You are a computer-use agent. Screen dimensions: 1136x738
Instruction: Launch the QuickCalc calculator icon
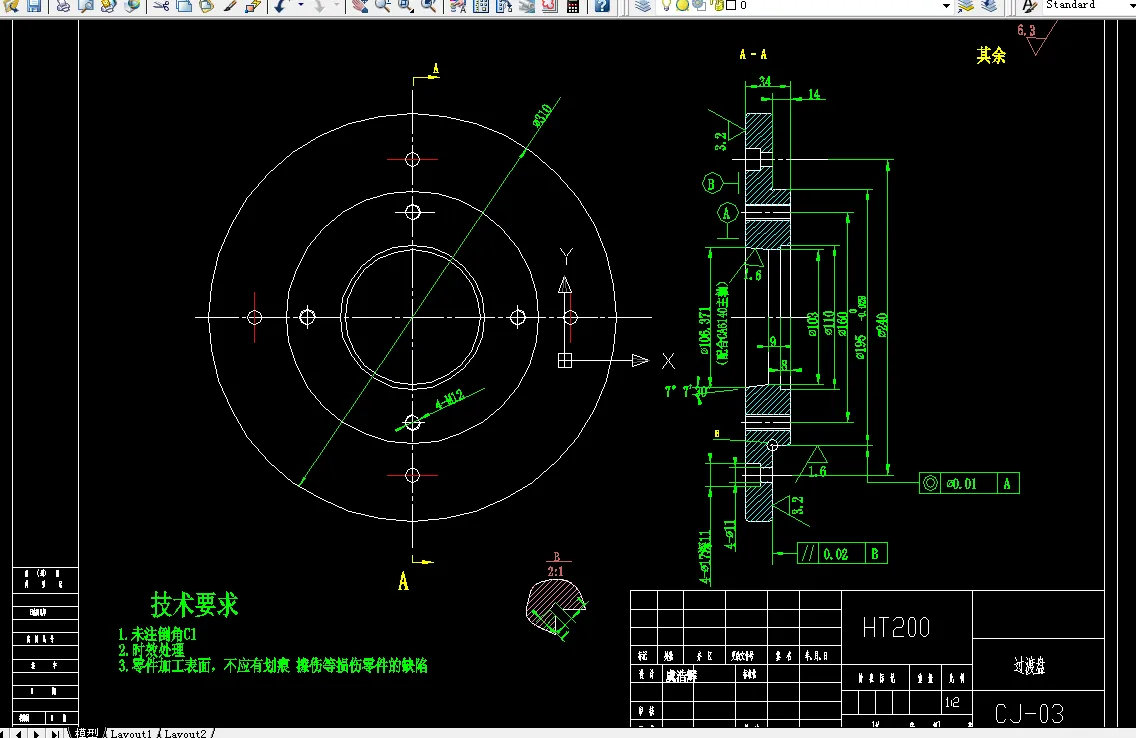click(x=572, y=6)
